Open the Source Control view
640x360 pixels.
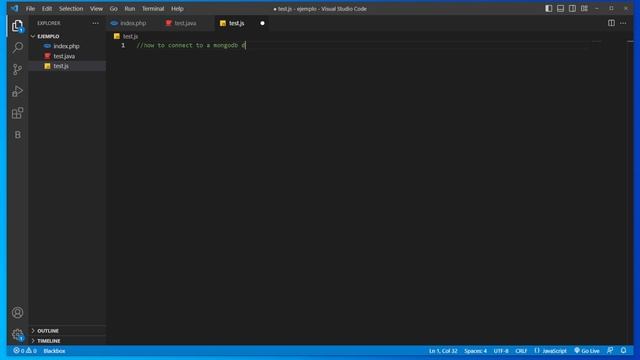[x=17, y=69]
